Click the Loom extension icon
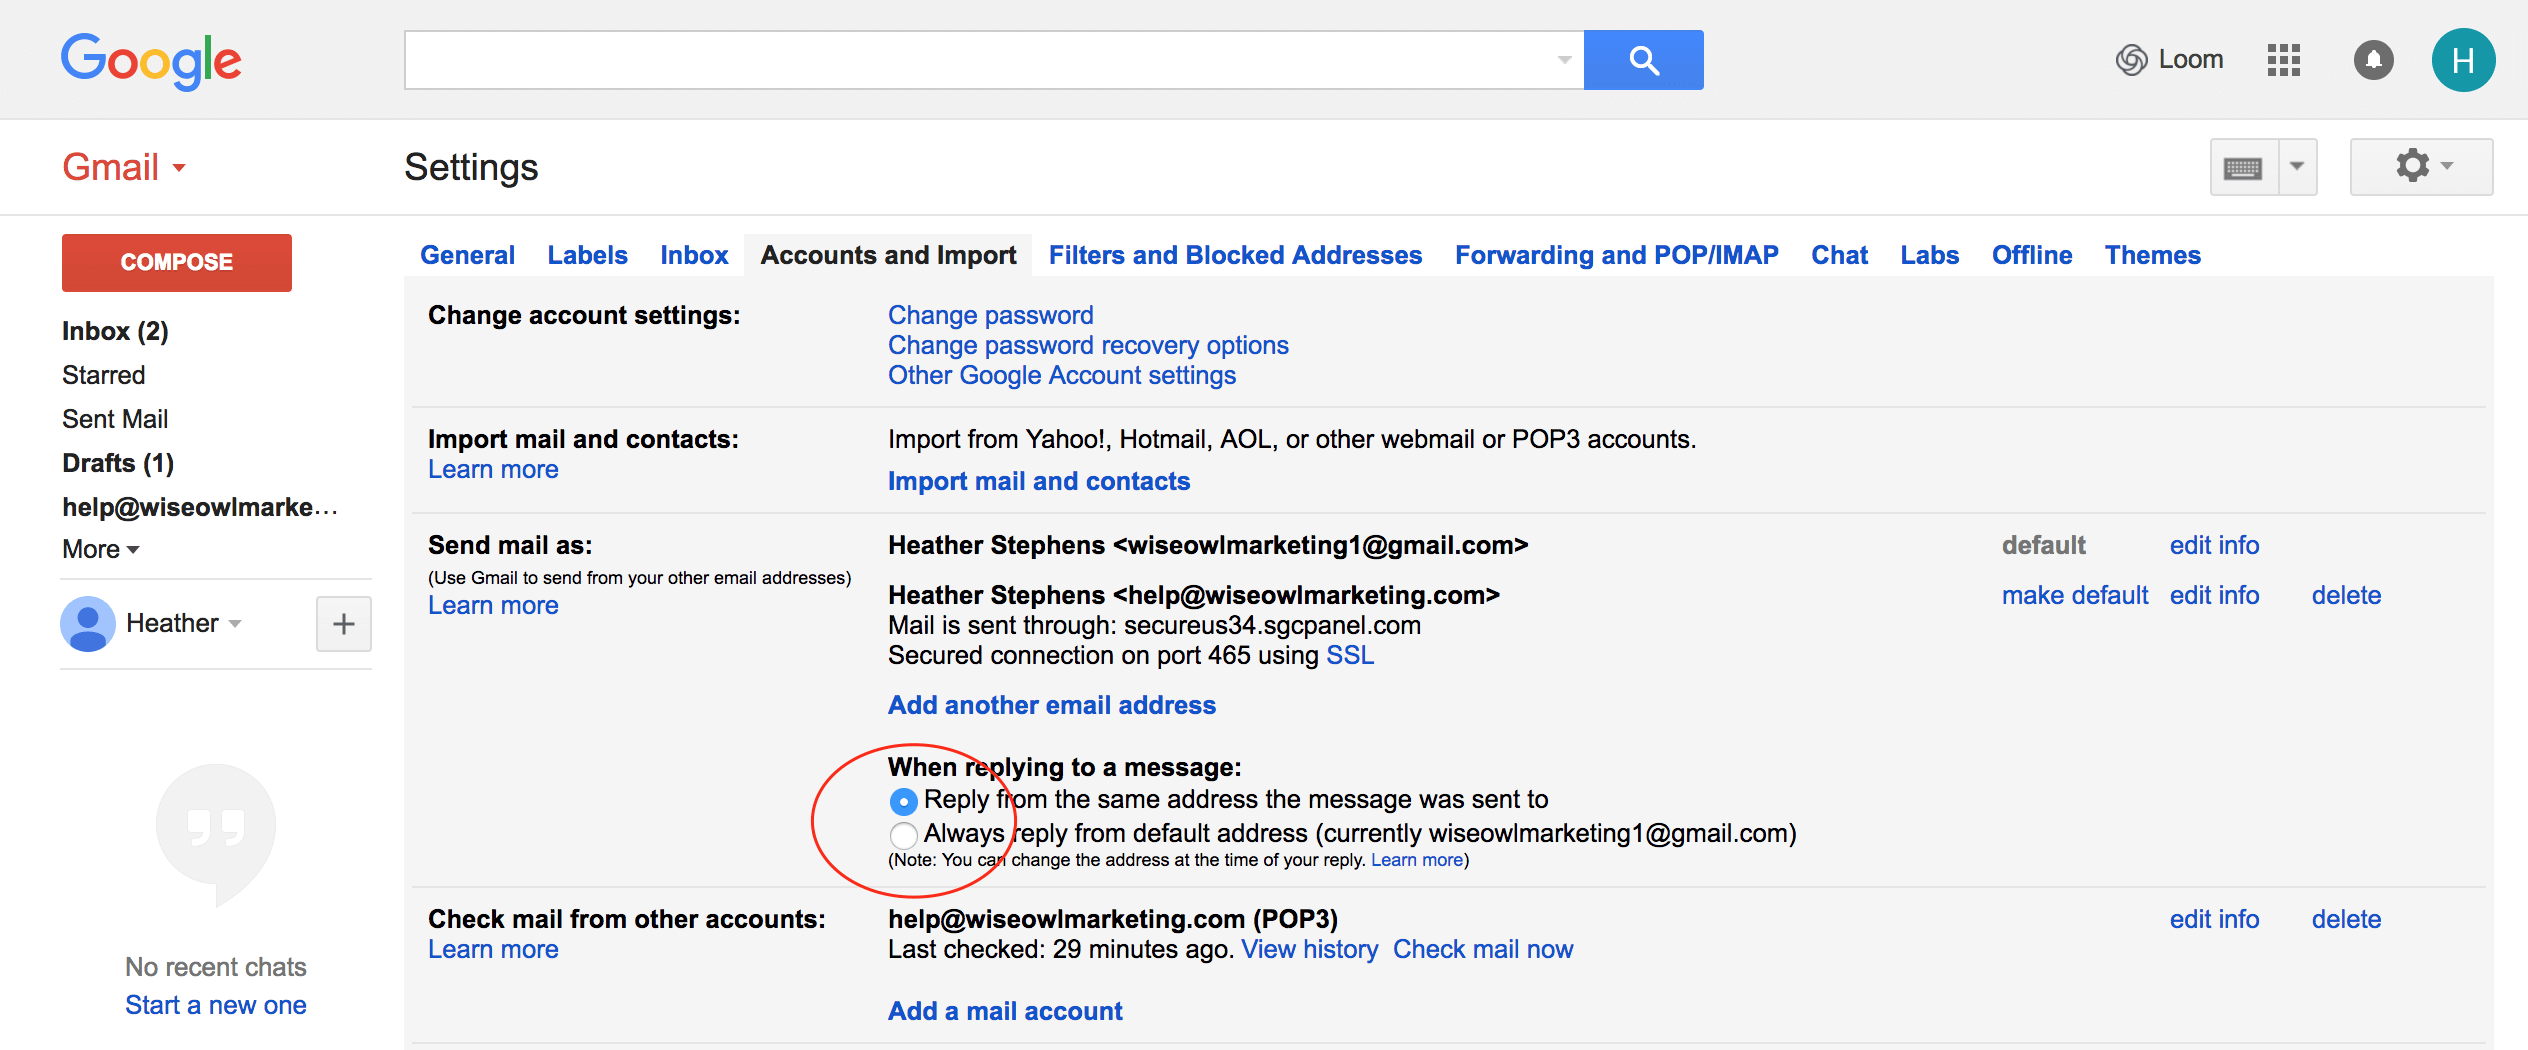 click(x=2132, y=60)
